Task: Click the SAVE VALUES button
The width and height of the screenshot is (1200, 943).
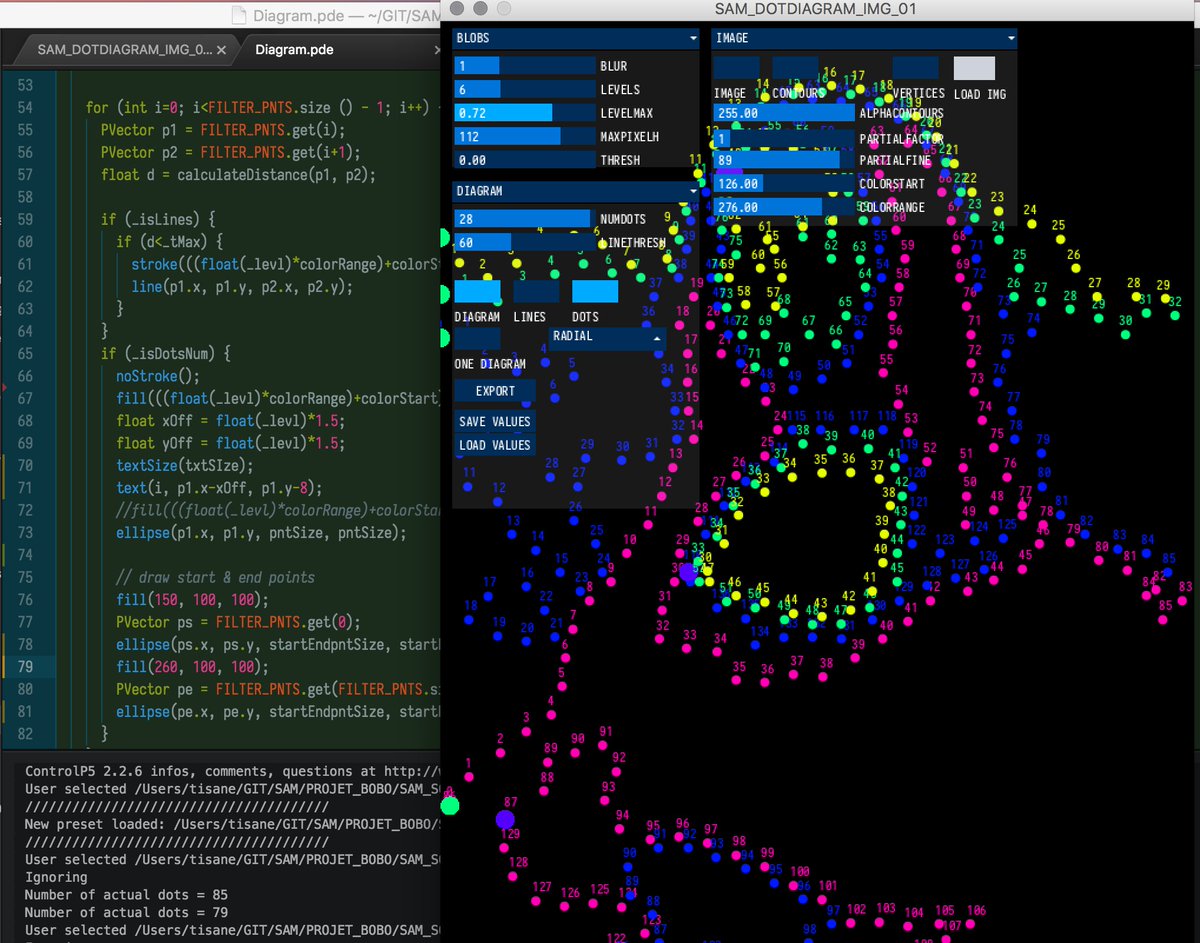Action: click(x=495, y=421)
